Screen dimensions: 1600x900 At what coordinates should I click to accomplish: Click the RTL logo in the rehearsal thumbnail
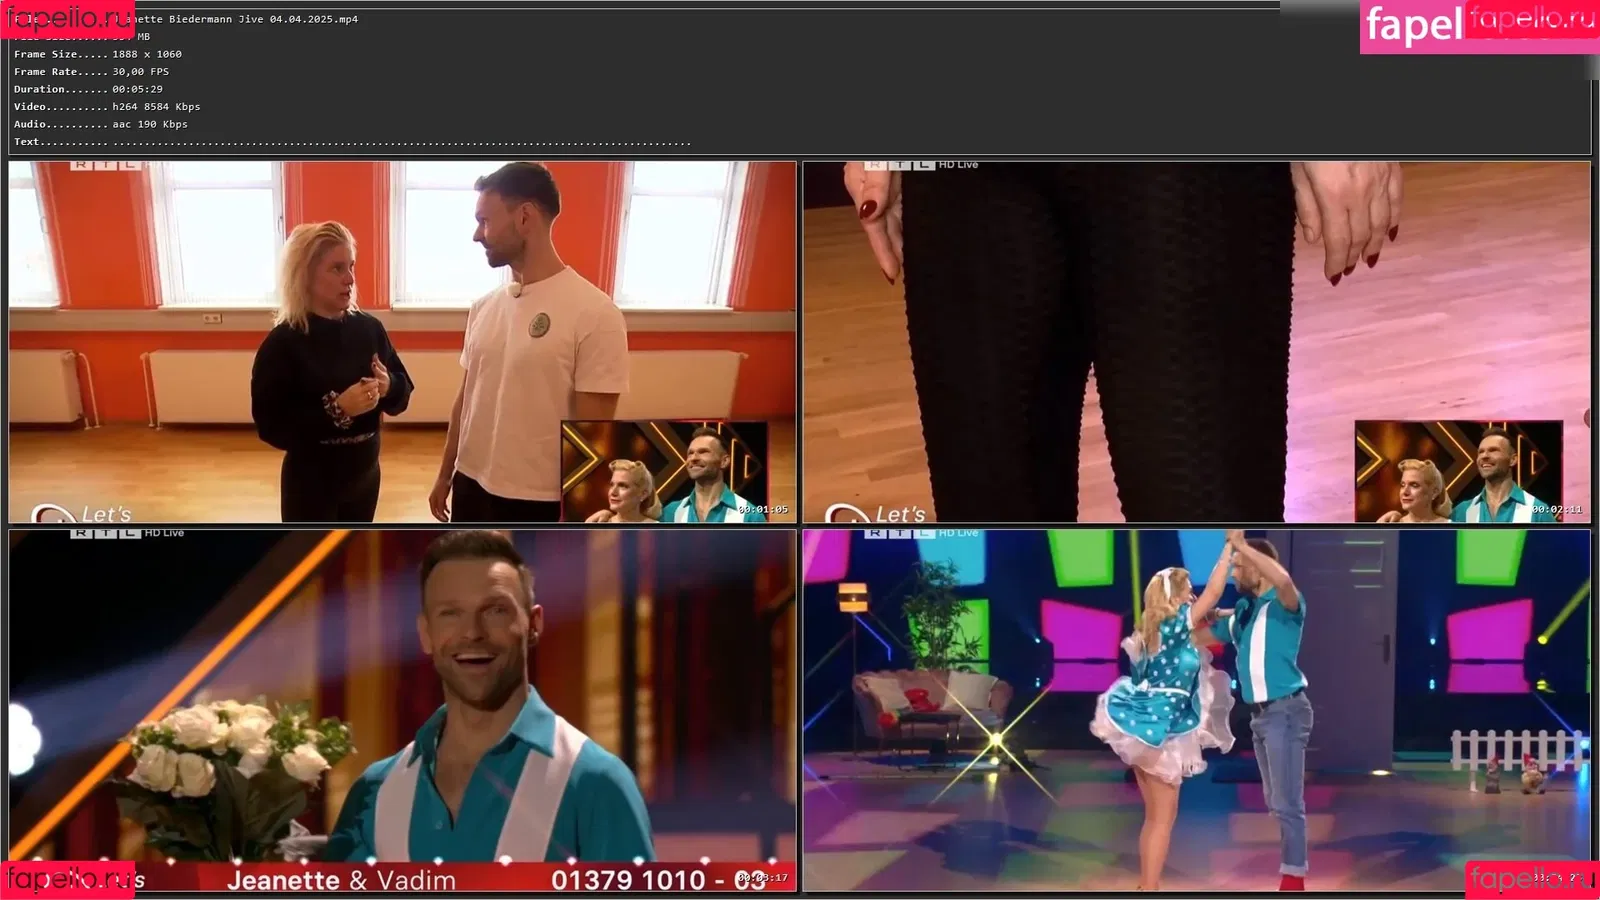click(x=104, y=165)
